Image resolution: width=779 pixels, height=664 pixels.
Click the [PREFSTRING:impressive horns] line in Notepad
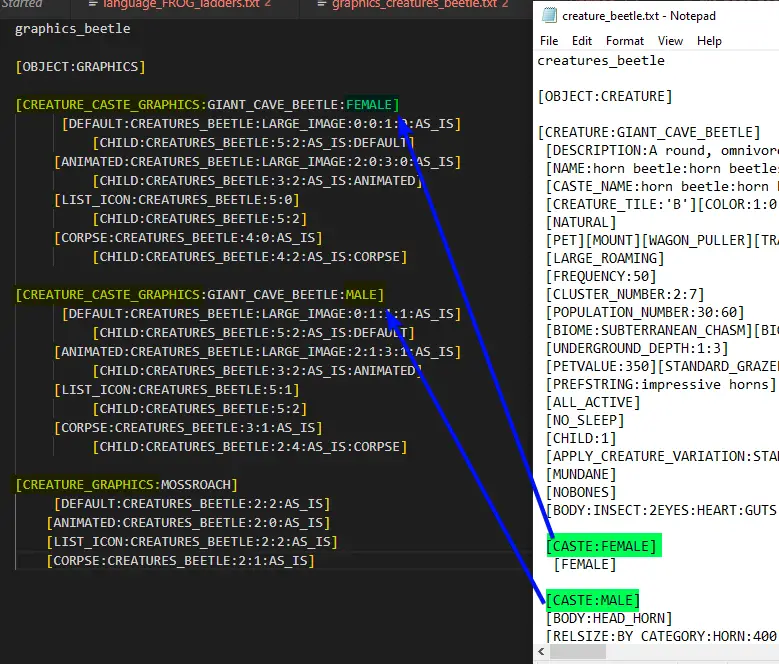661,384
